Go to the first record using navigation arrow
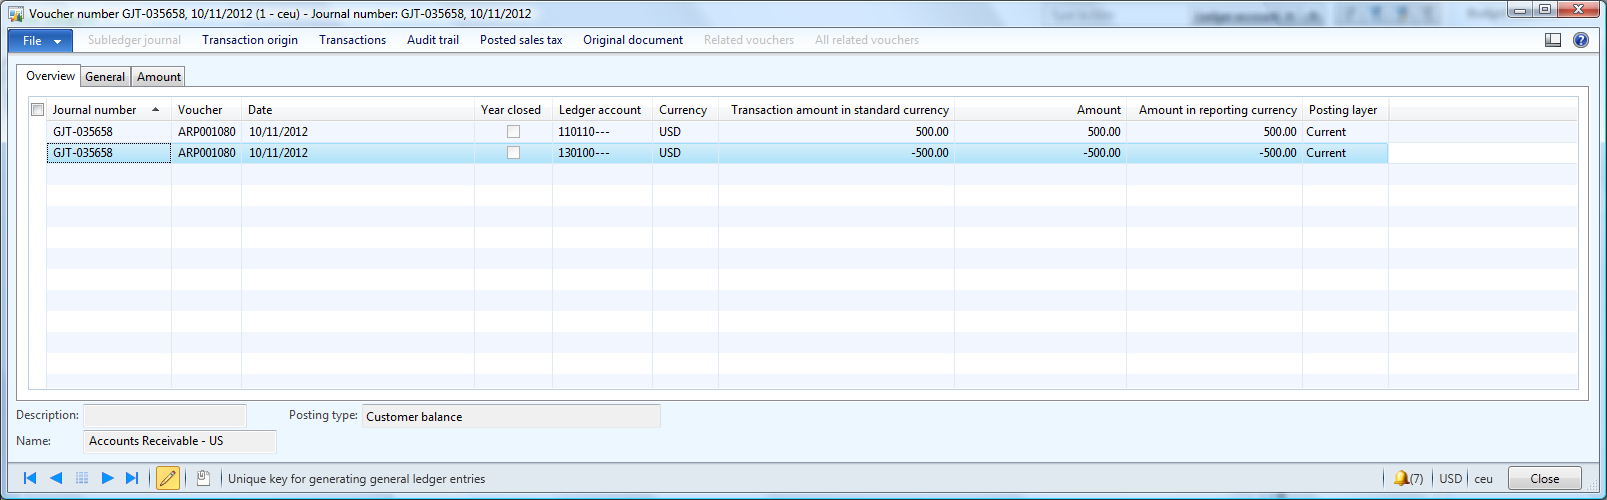This screenshot has width=1607, height=500. (x=30, y=478)
